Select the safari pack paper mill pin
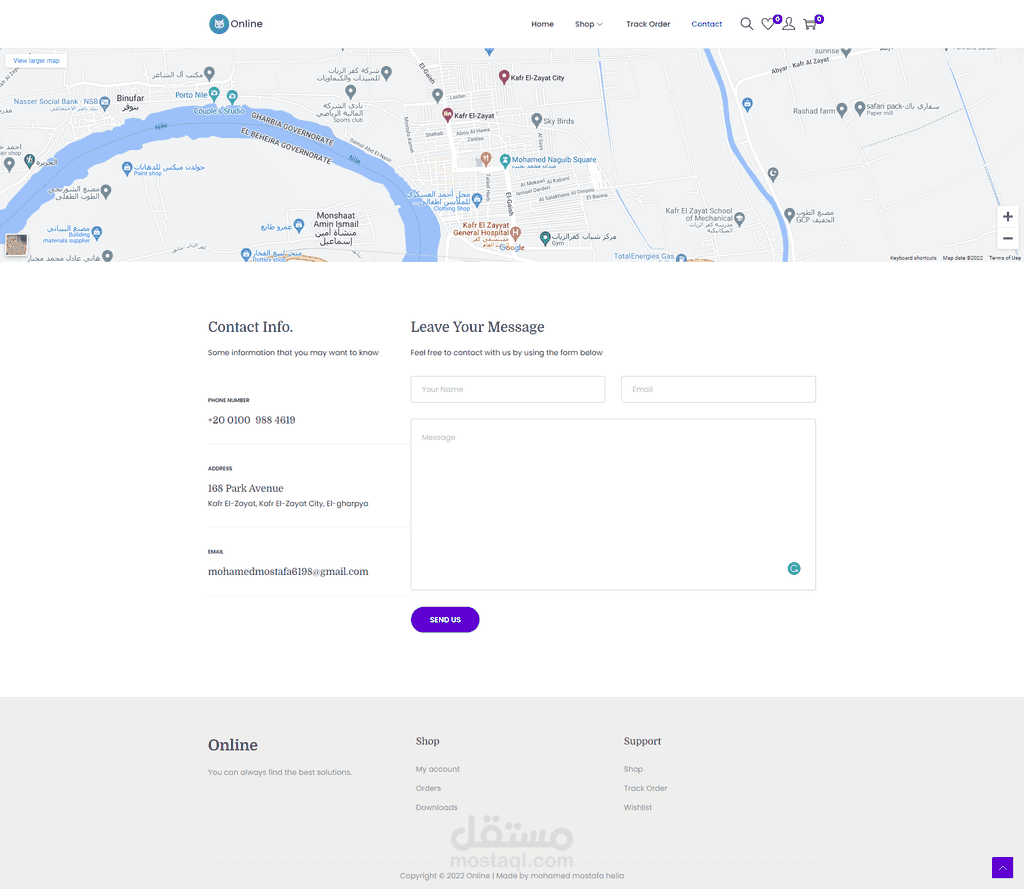The width and height of the screenshot is (1024, 889). (860, 108)
